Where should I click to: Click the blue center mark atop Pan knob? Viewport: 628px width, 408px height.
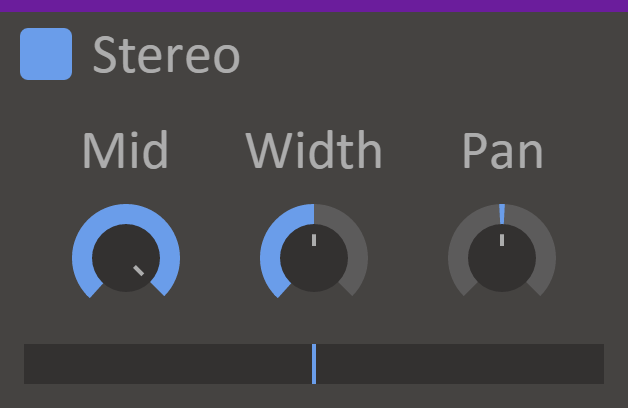(x=502, y=213)
